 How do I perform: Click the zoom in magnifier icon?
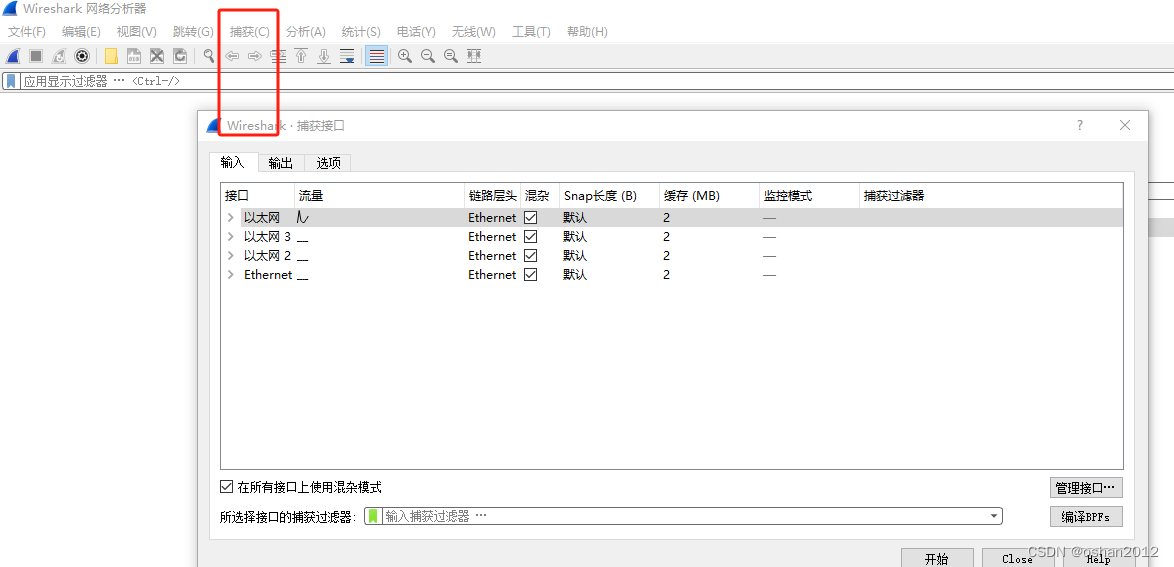[x=405, y=56]
